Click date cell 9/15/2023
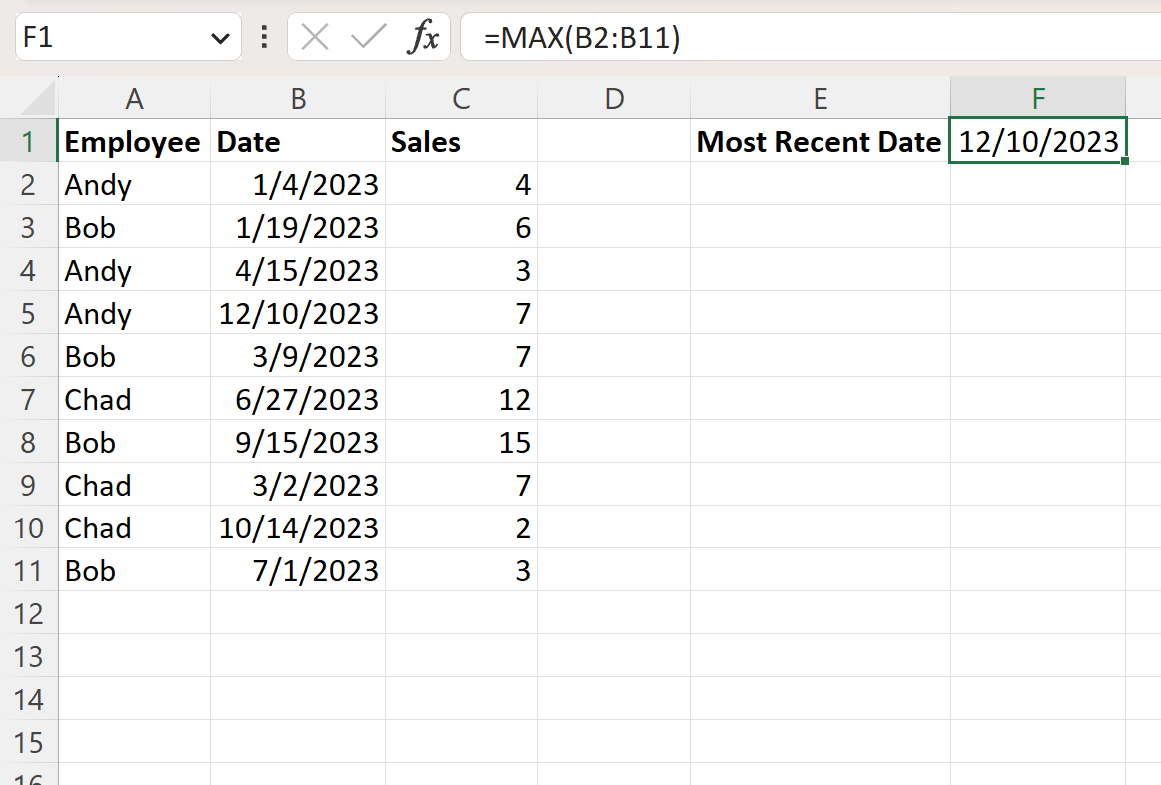 298,441
